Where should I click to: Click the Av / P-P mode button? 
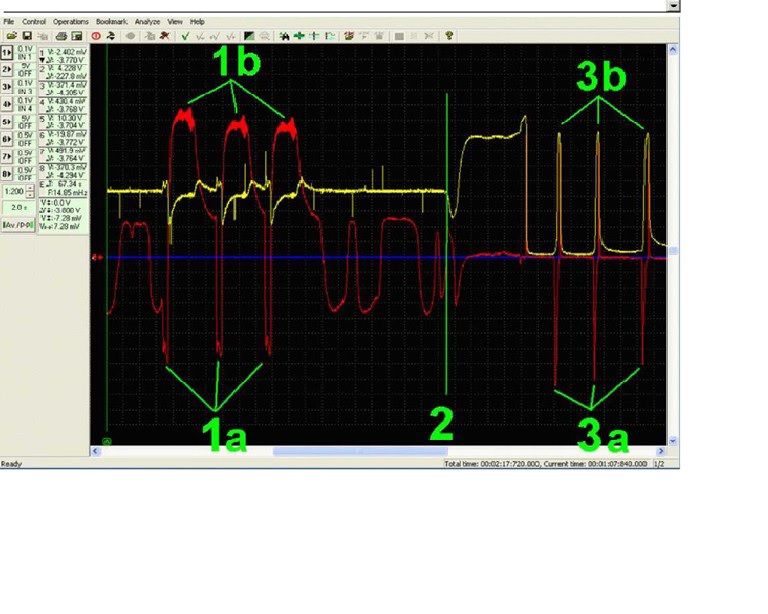19,225
